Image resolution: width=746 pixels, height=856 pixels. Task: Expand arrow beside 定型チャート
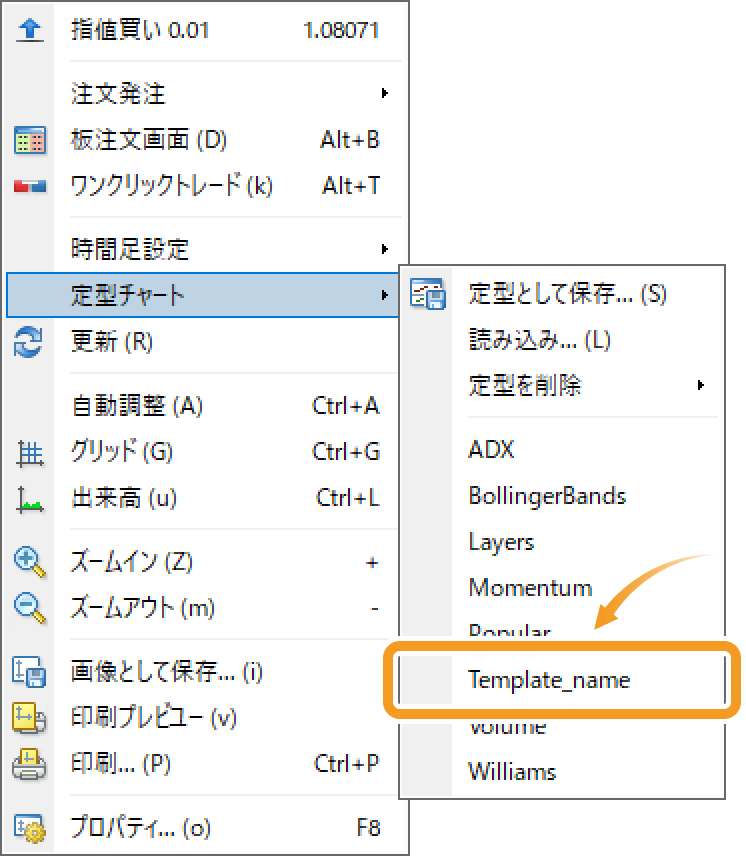[385, 295]
